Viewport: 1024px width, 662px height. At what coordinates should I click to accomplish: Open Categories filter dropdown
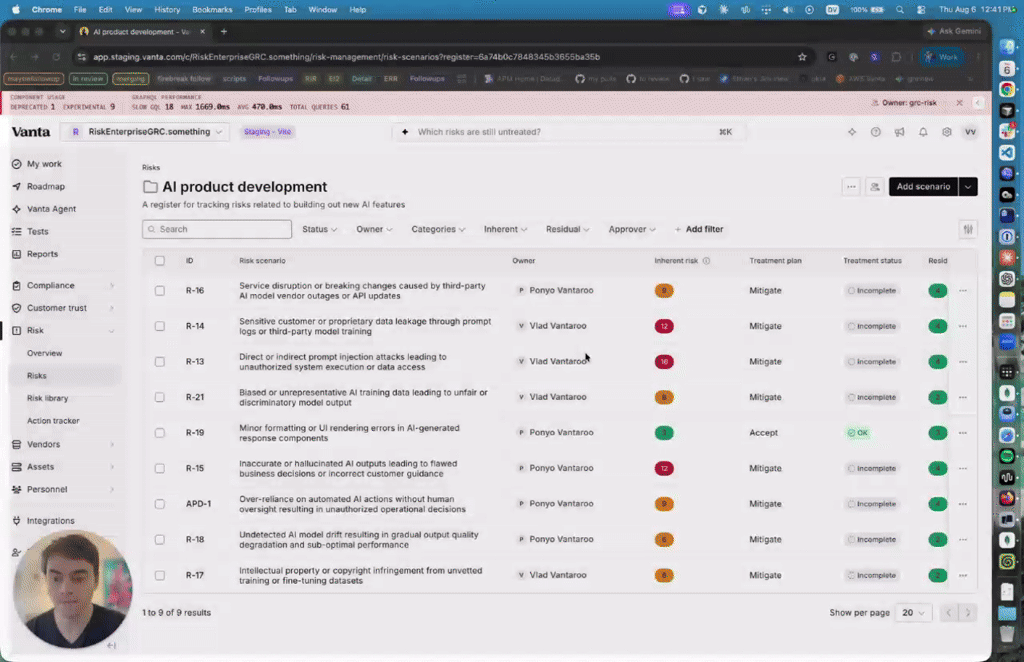click(x=438, y=229)
